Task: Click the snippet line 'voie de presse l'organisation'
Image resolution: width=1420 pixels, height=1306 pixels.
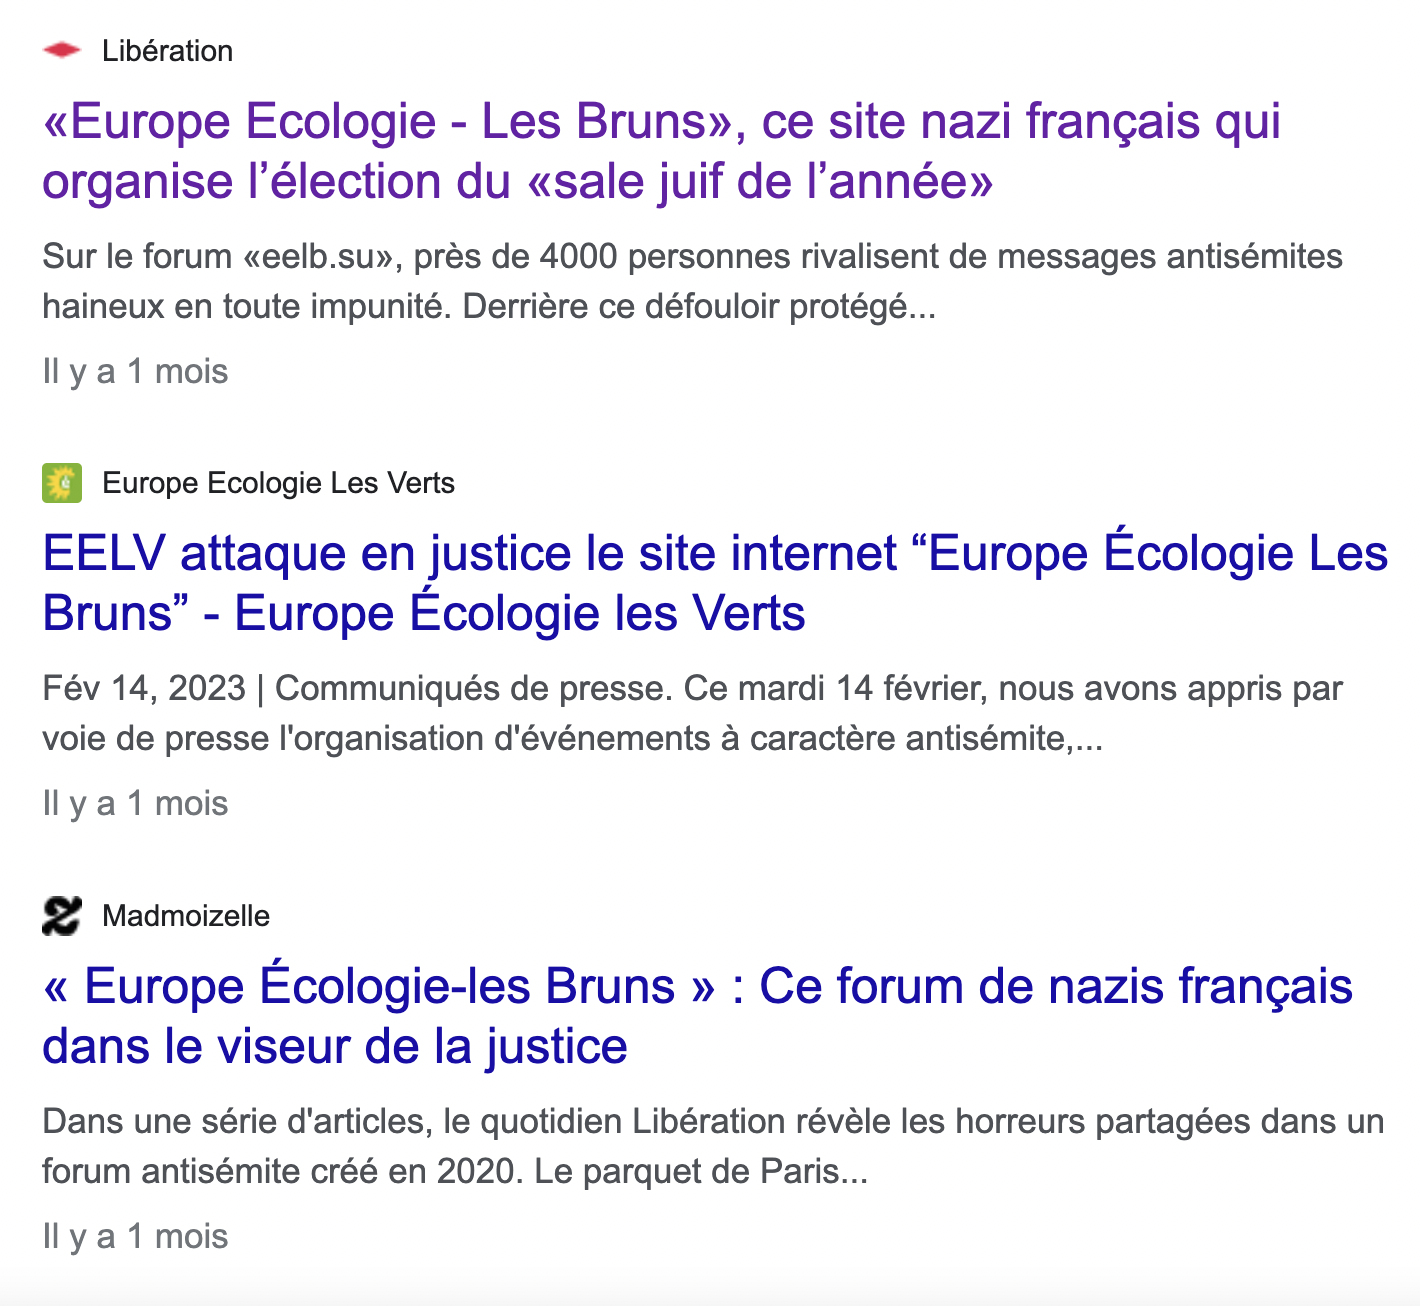Action: [x=572, y=739]
